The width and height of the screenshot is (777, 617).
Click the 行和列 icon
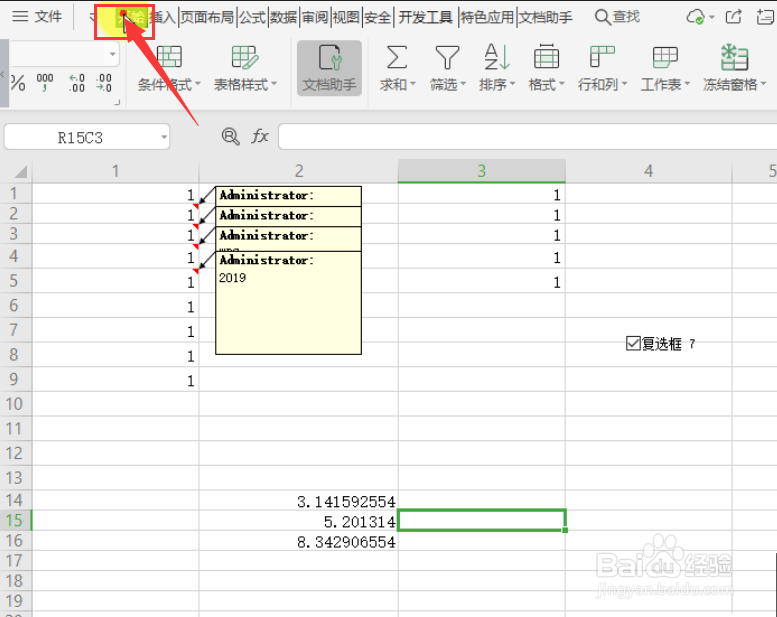[x=602, y=57]
